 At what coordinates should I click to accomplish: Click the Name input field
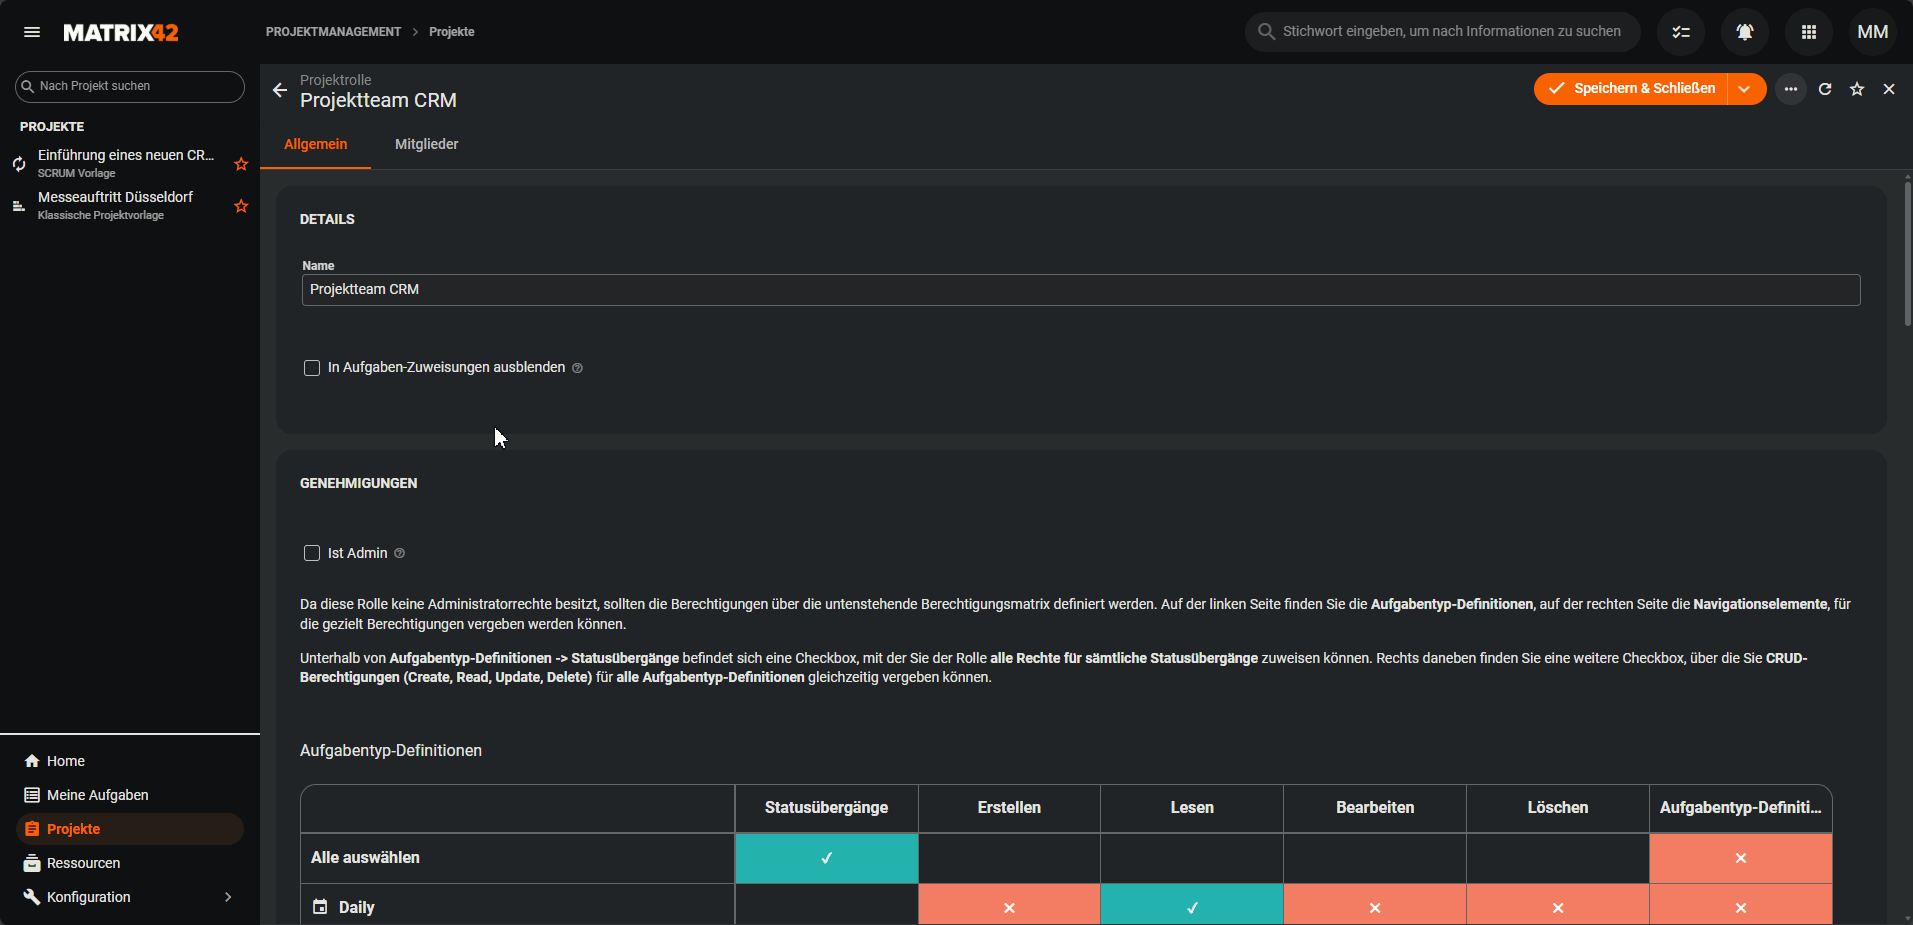pyautogui.click(x=1080, y=290)
